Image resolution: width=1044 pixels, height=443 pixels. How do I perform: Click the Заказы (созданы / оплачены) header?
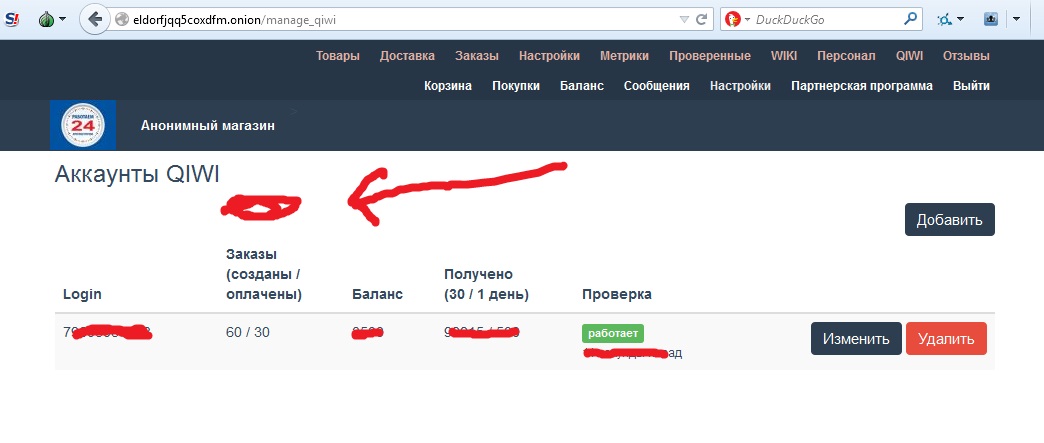pyautogui.click(x=264, y=274)
